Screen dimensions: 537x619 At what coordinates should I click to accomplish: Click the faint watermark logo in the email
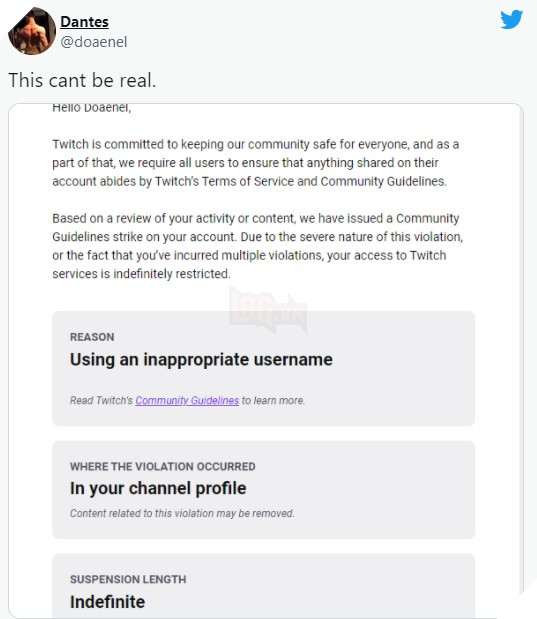click(268, 310)
